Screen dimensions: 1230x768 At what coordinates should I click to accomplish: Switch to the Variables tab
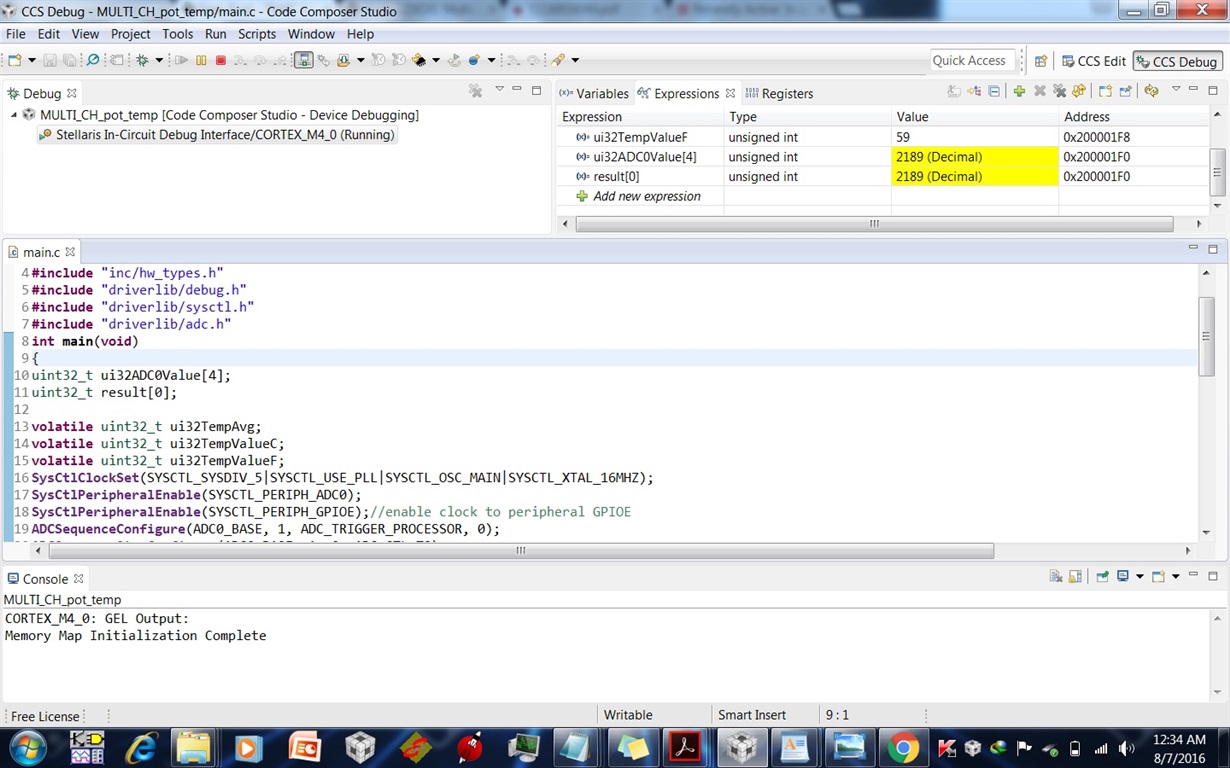click(x=594, y=93)
